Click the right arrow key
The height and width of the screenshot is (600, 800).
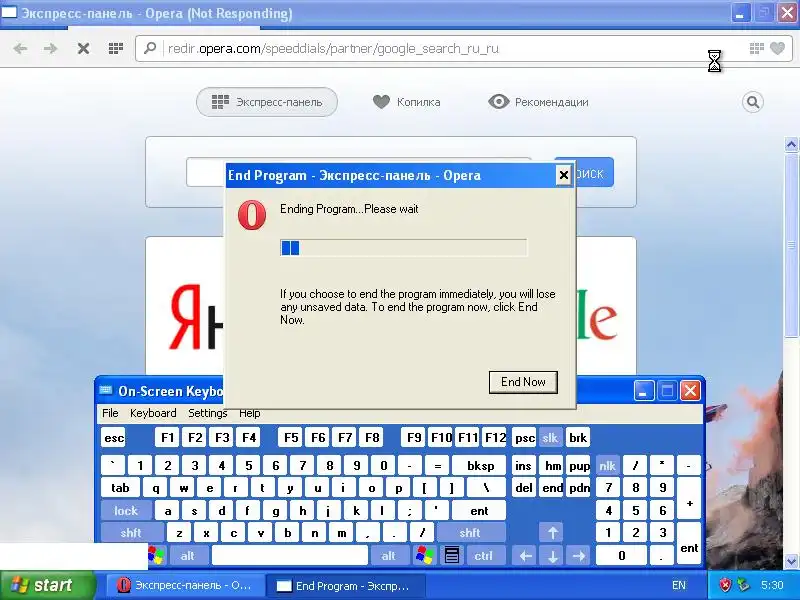coord(579,556)
